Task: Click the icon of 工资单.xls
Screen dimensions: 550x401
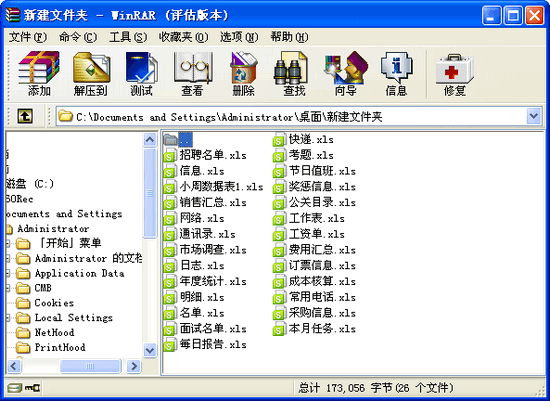Action: pyautogui.click(x=279, y=234)
